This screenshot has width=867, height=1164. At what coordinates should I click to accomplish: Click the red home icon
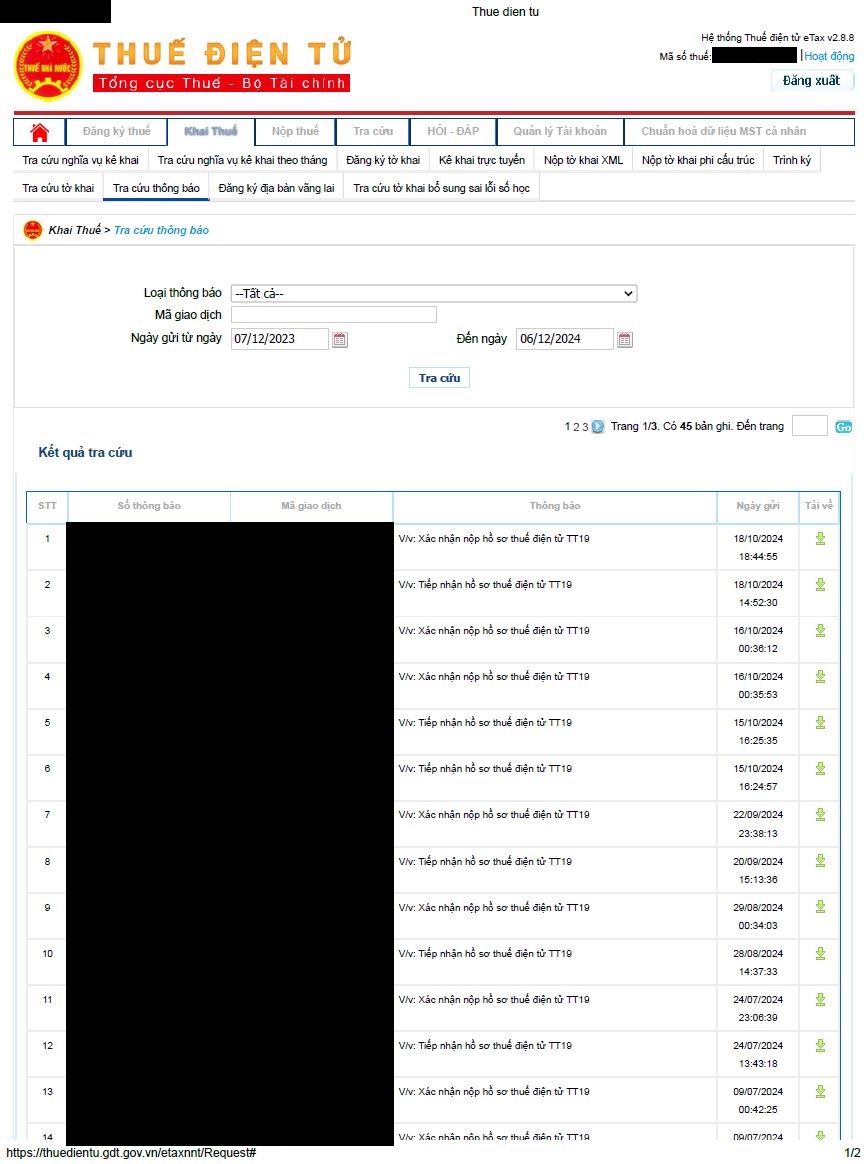[x=40, y=132]
